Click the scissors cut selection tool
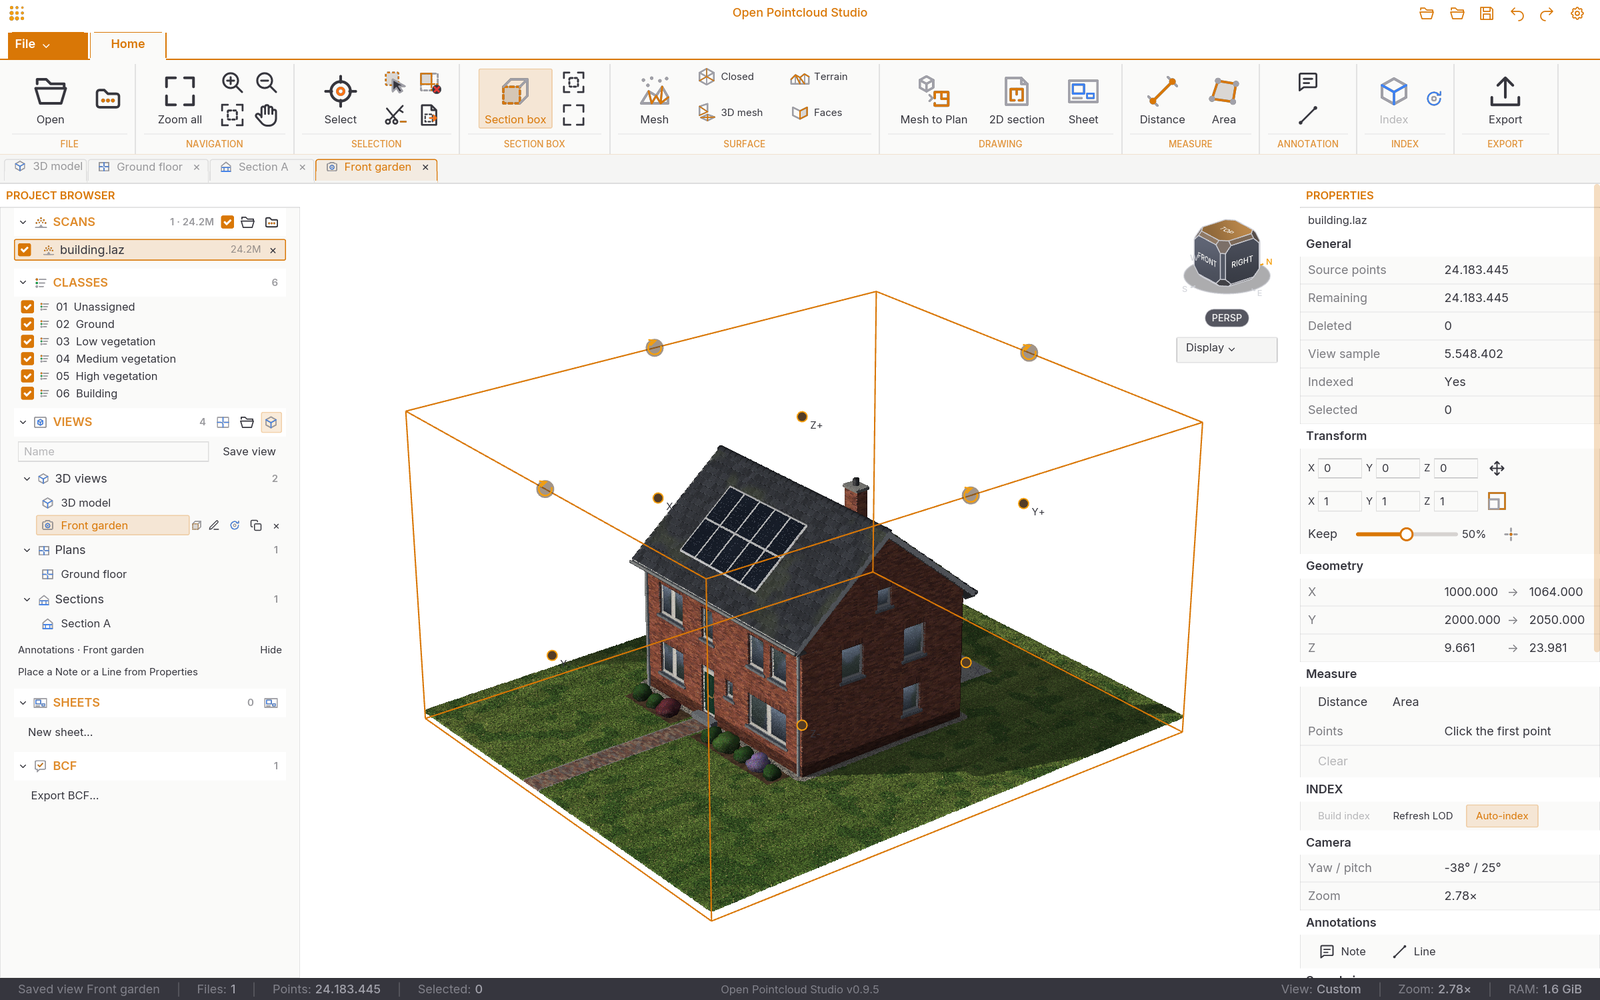This screenshot has width=1600, height=1000. tap(395, 115)
